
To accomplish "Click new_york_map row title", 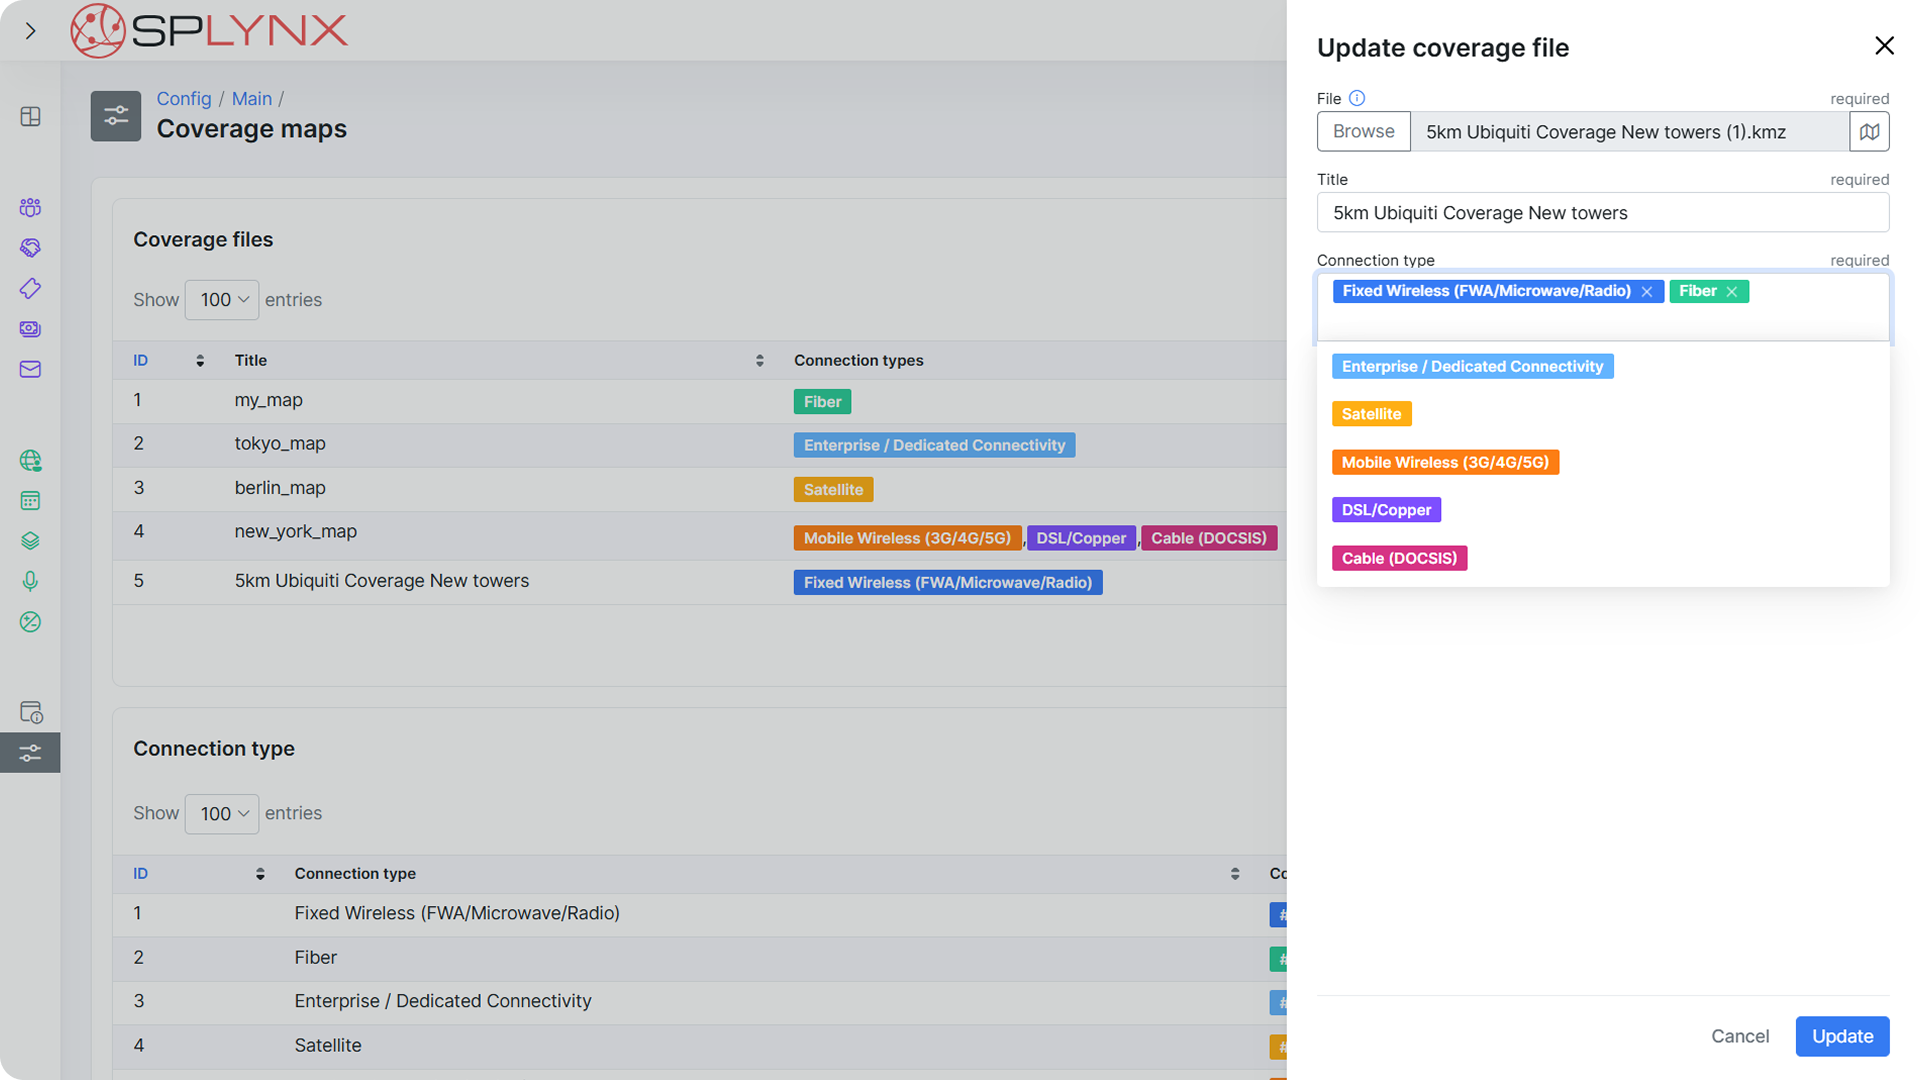I will 295,532.
